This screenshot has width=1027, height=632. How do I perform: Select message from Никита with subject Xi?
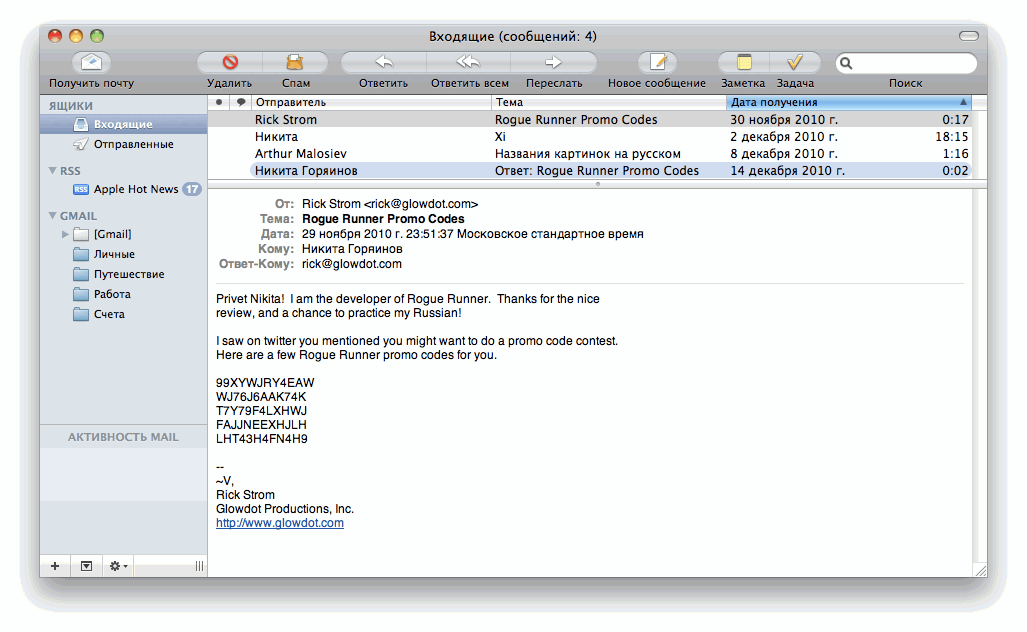point(589,136)
